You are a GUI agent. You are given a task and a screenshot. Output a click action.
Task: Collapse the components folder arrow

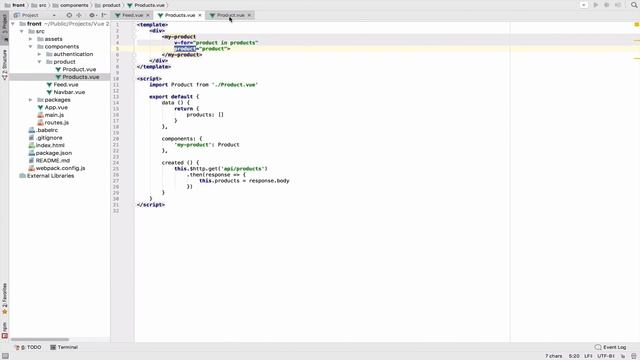click(31, 47)
